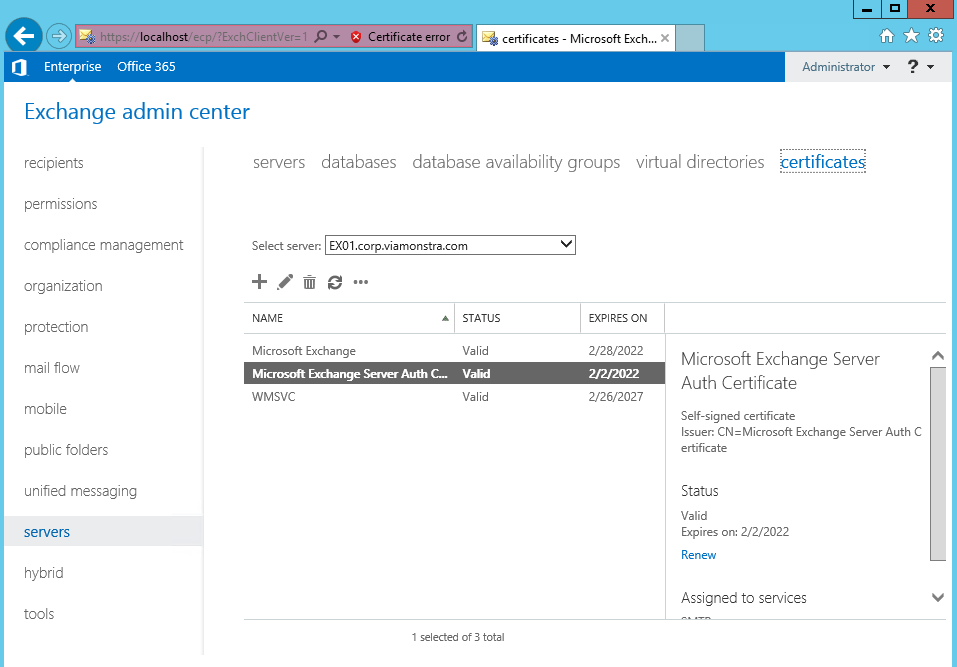This screenshot has height=667, width=957.
Task: Click the delete trash can icon
Action: click(310, 282)
